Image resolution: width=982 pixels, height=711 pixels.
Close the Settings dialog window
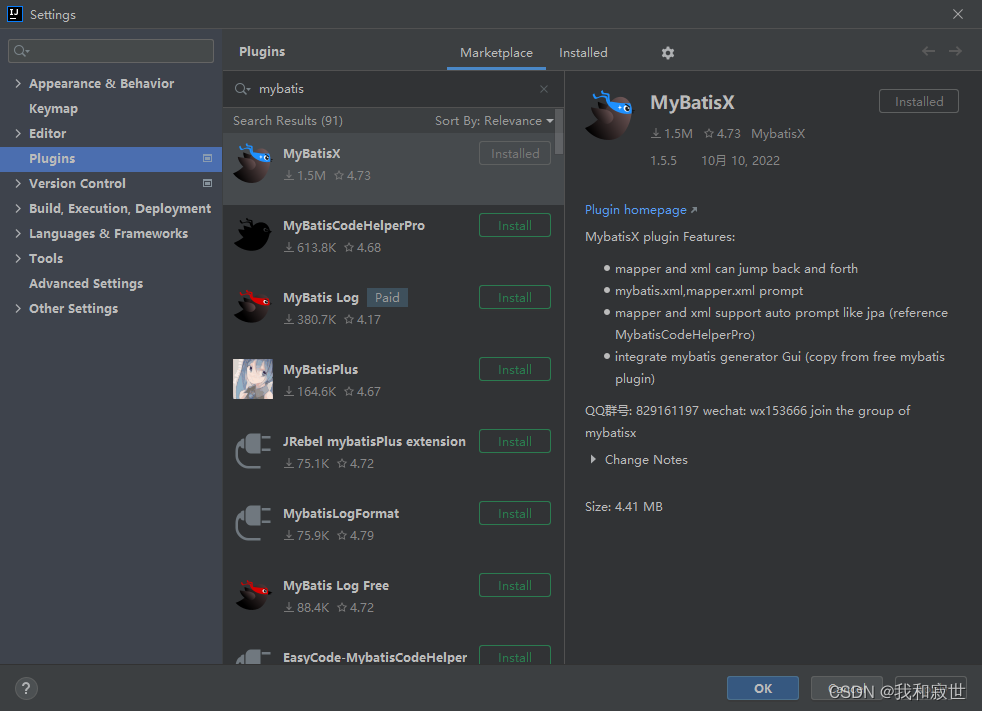pos(958,14)
